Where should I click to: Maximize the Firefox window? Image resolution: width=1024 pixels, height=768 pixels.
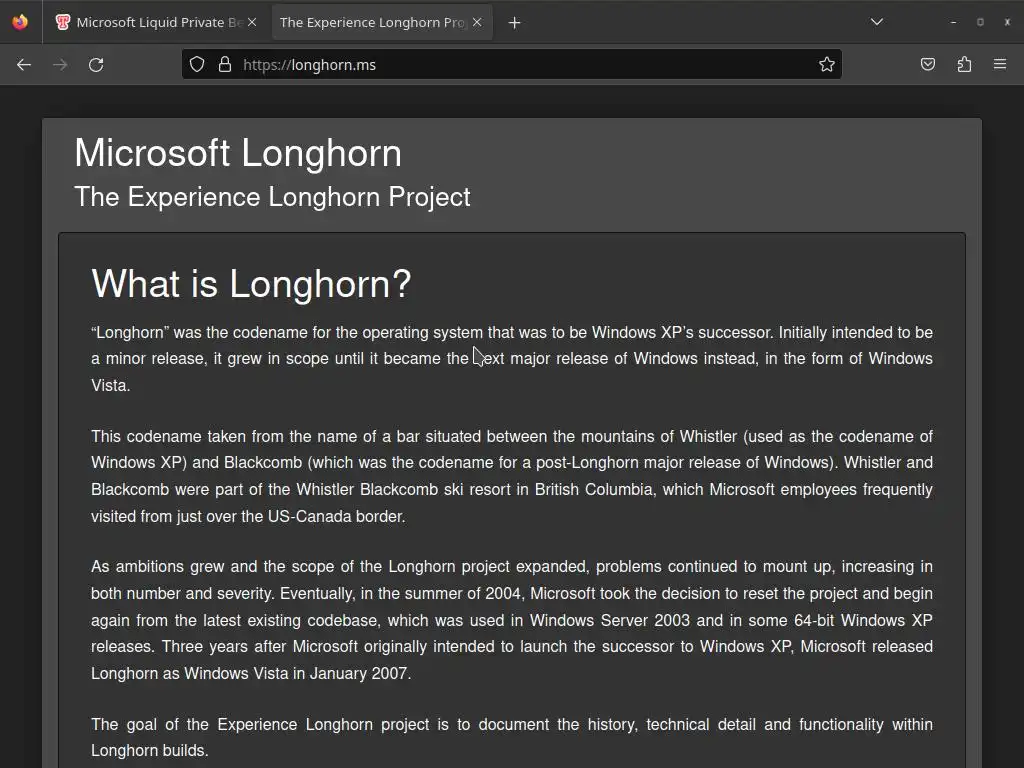click(x=980, y=22)
